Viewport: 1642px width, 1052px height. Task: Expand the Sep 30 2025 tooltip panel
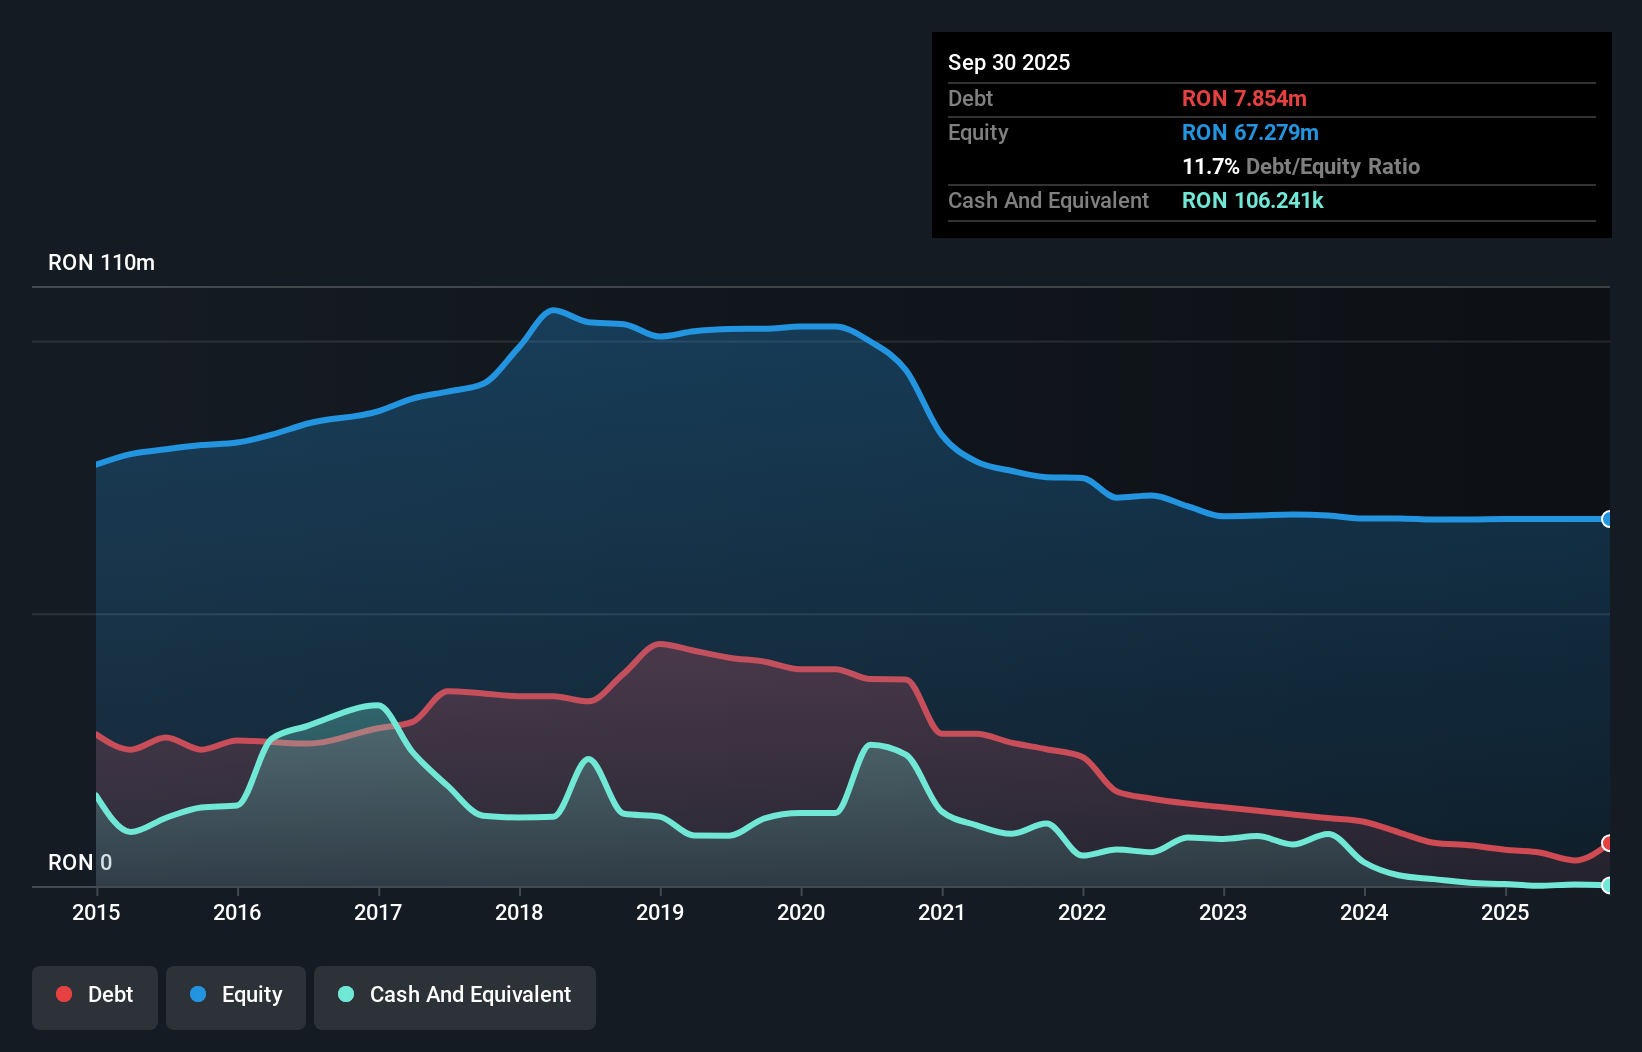pyautogui.click(x=1009, y=62)
